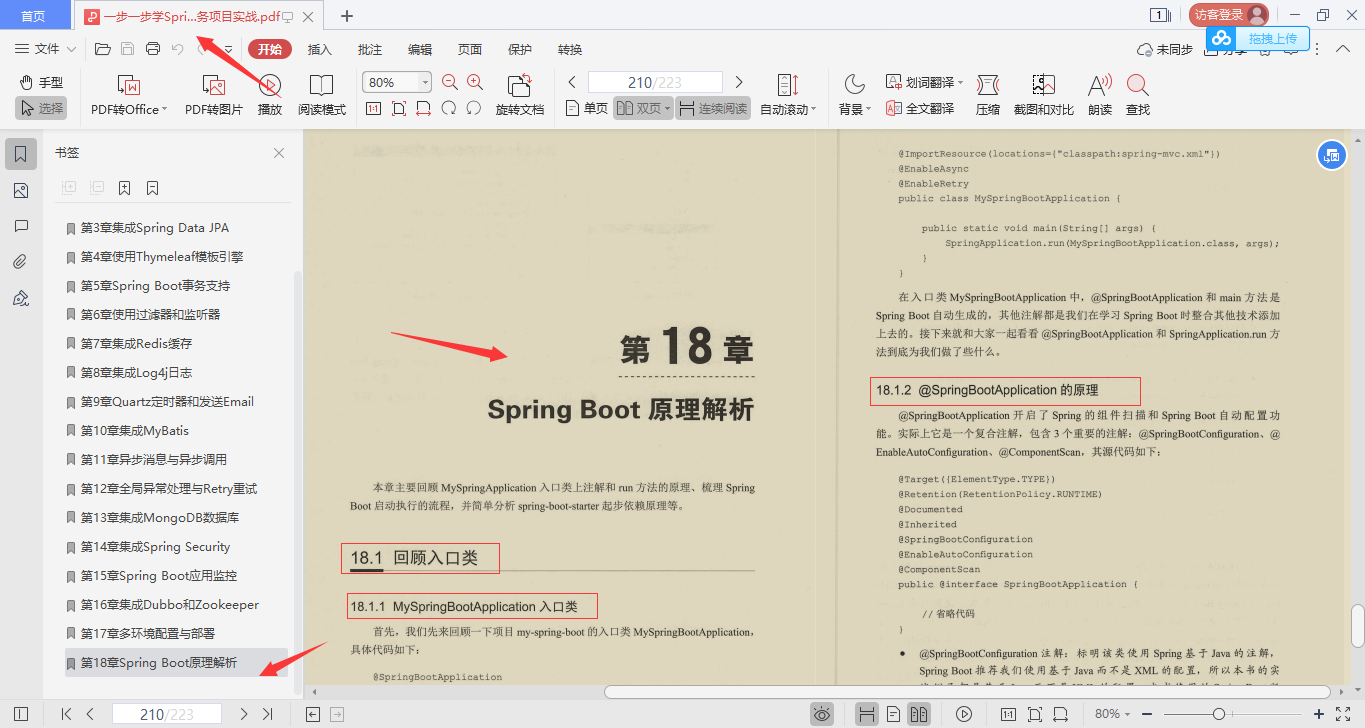Convert PDF to image with PDF转图片
The height and width of the screenshot is (728, 1365).
click(x=213, y=96)
